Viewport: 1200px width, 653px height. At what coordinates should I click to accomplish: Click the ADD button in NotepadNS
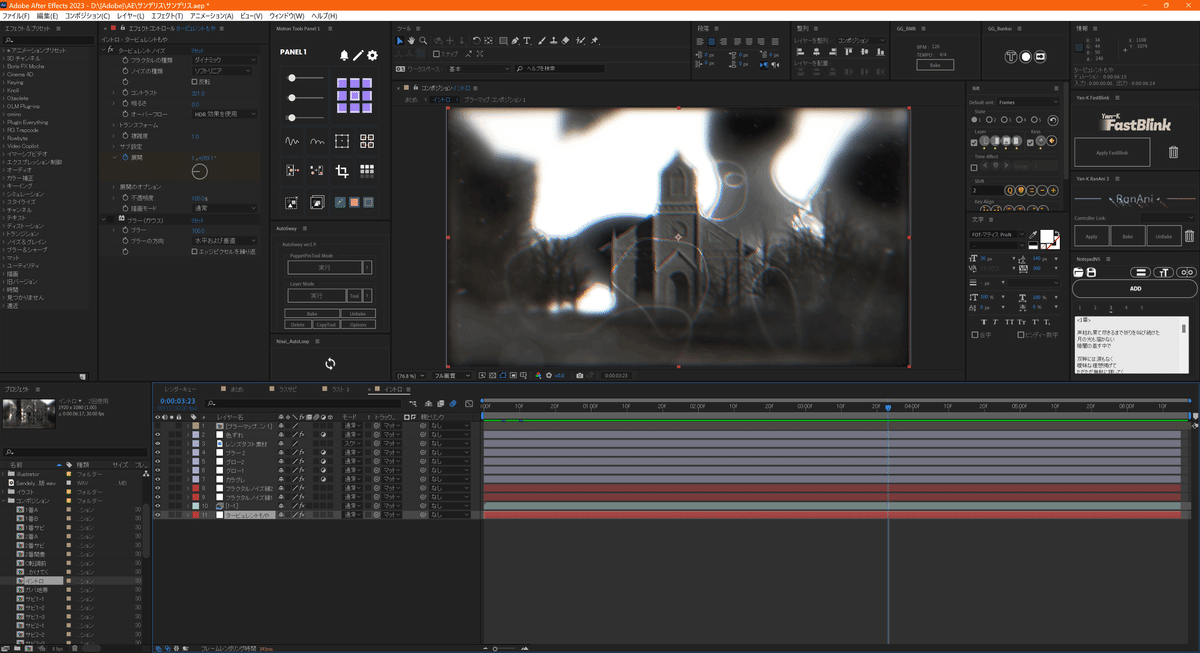pyautogui.click(x=1135, y=288)
